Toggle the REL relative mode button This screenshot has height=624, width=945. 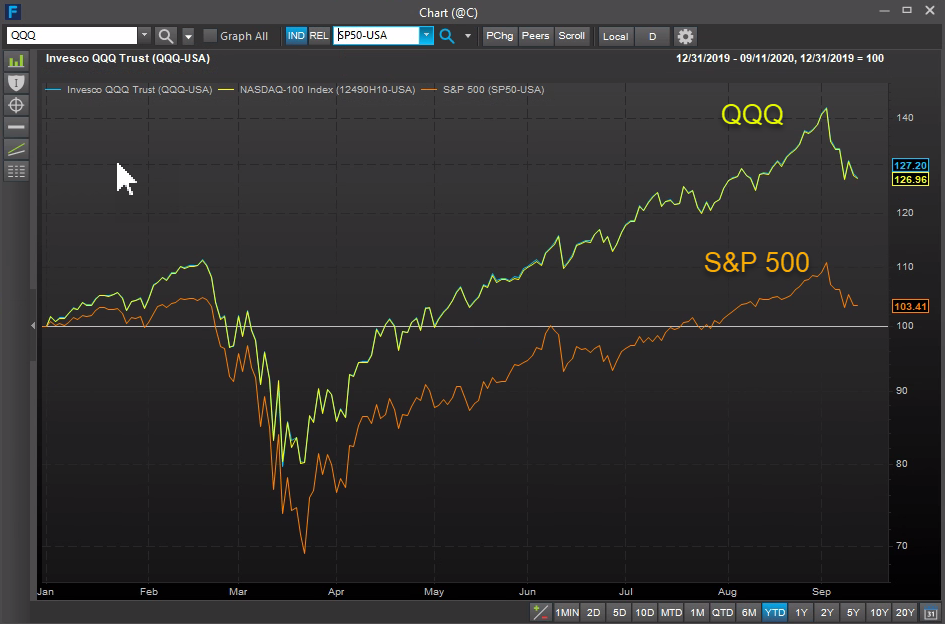pyautogui.click(x=319, y=36)
